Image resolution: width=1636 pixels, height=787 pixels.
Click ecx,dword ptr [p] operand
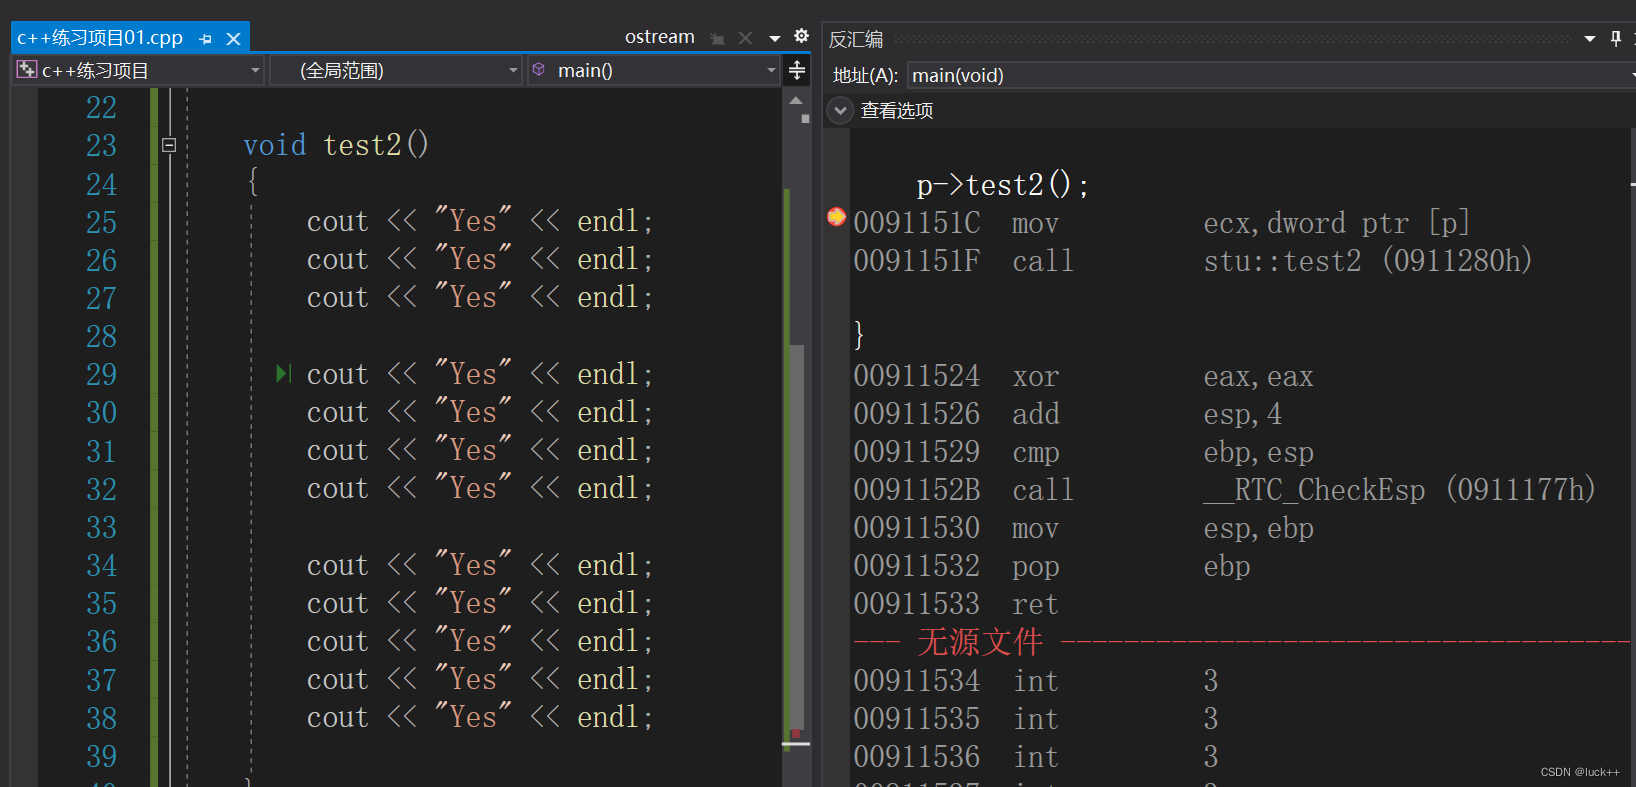coord(1336,223)
